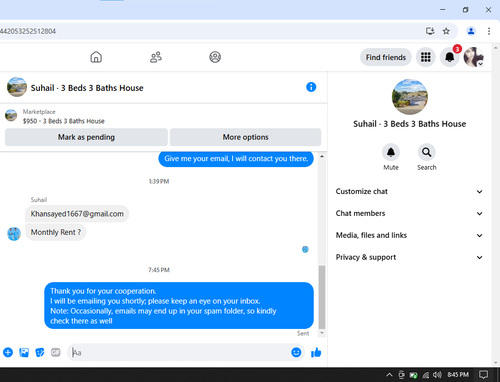The width and height of the screenshot is (500, 382).
Task: Click Suhail's small avatar beside messages
Action: pyautogui.click(x=14, y=234)
